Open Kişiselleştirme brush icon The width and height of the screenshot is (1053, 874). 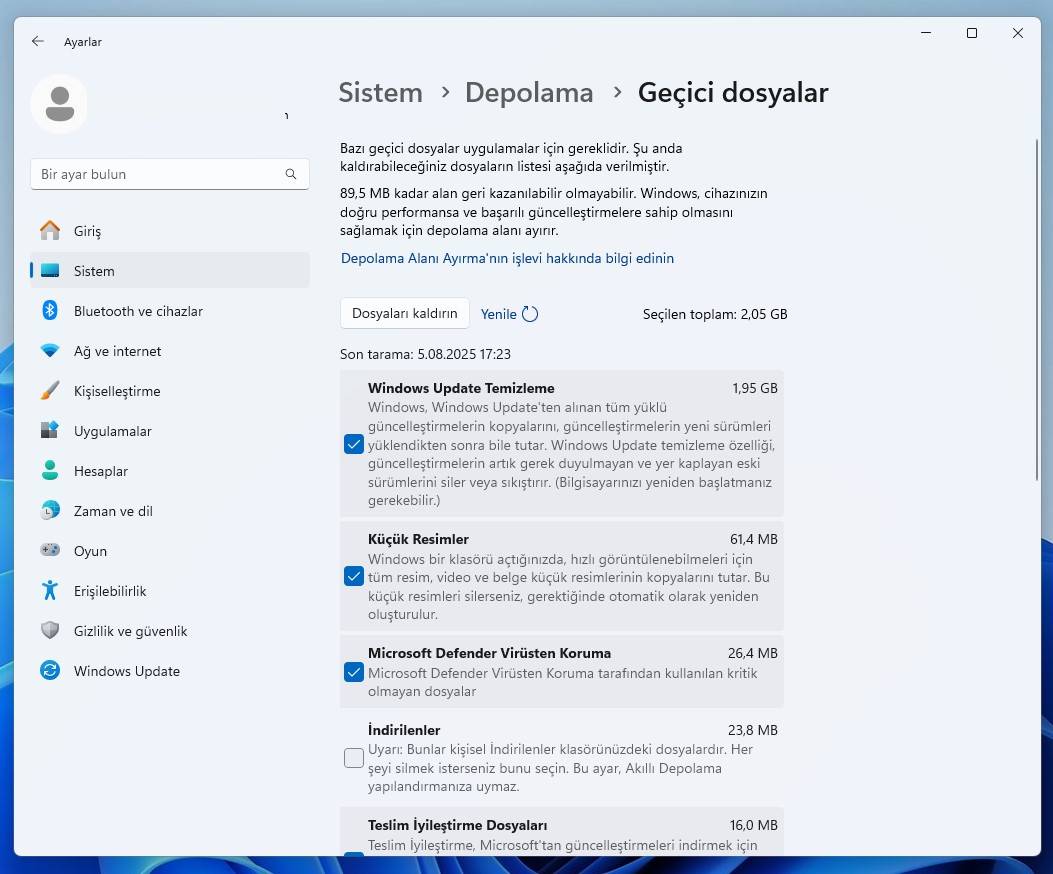pyautogui.click(x=50, y=391)
